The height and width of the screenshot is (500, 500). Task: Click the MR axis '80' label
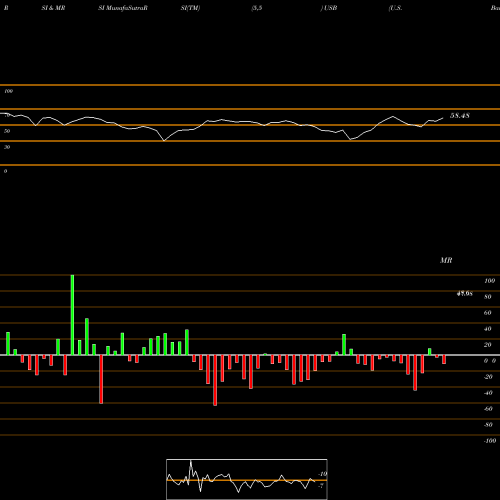click(x=488, y=297)
